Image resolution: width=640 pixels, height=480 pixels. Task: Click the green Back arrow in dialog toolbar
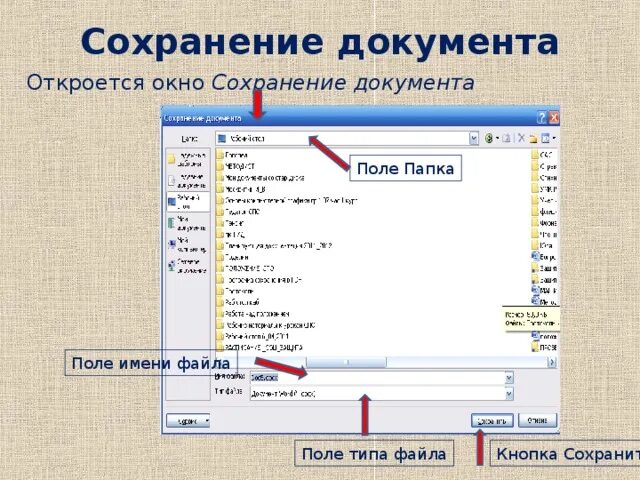488,138
